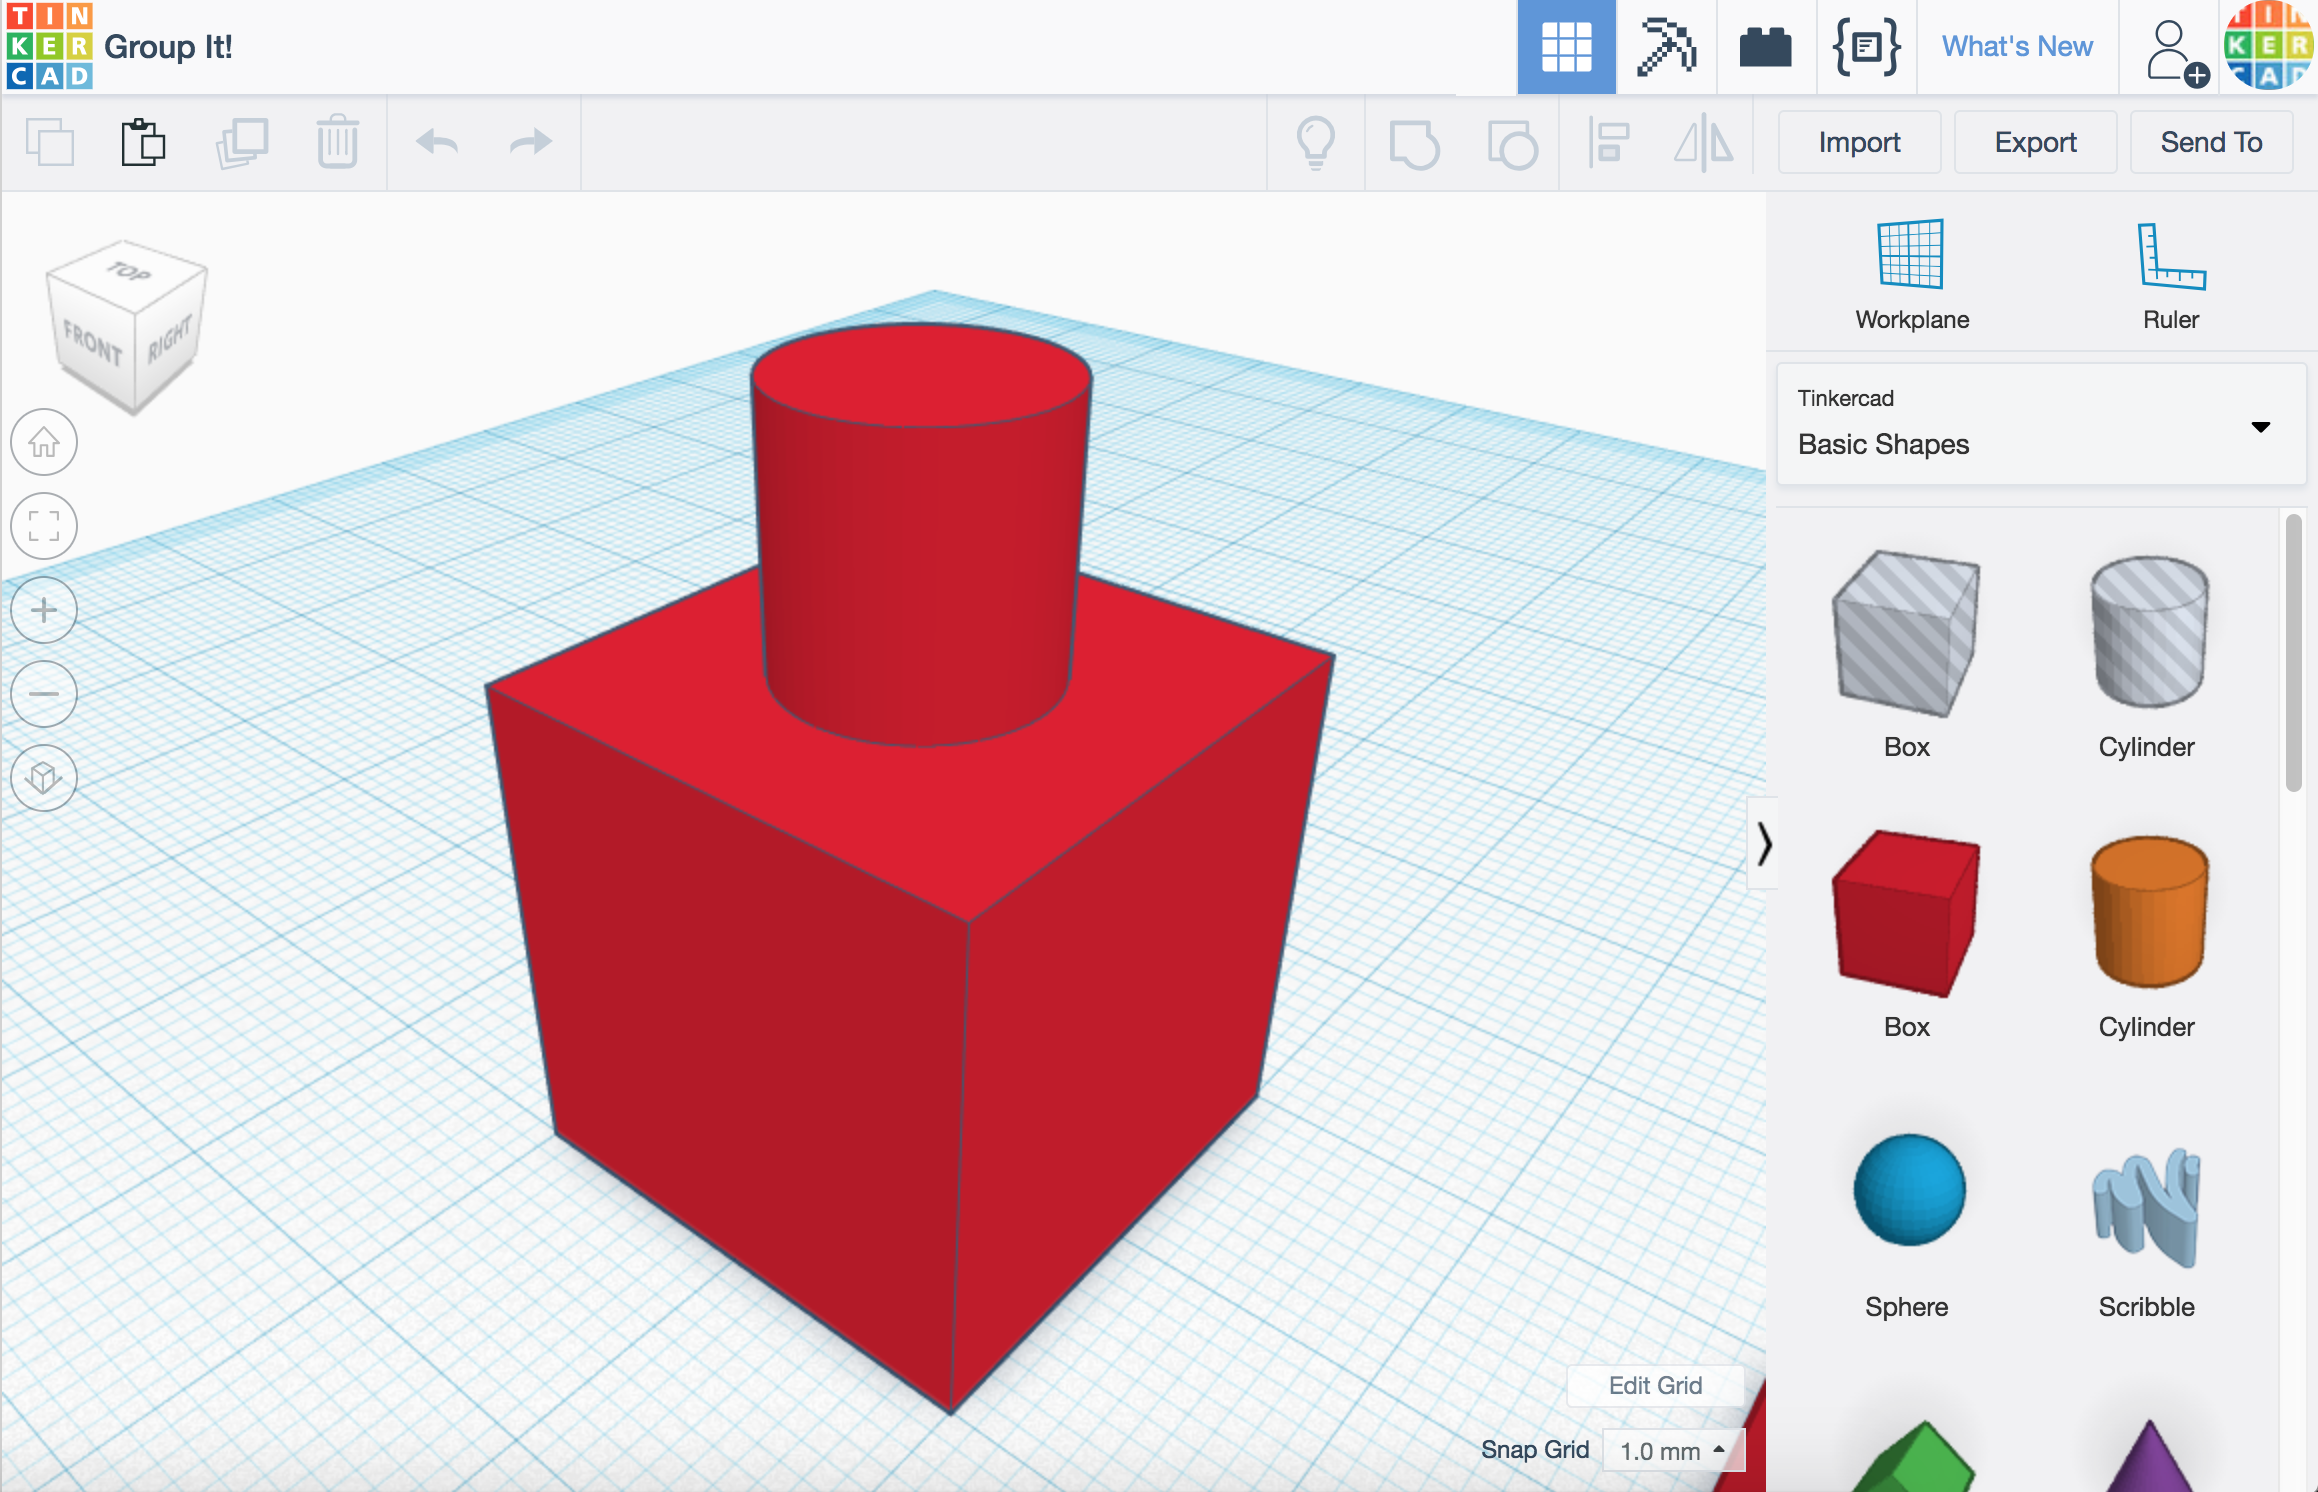Undo the last action
Image resolution: width=2318 pixels, height=1492 pixels.
[x=437, y=143]
